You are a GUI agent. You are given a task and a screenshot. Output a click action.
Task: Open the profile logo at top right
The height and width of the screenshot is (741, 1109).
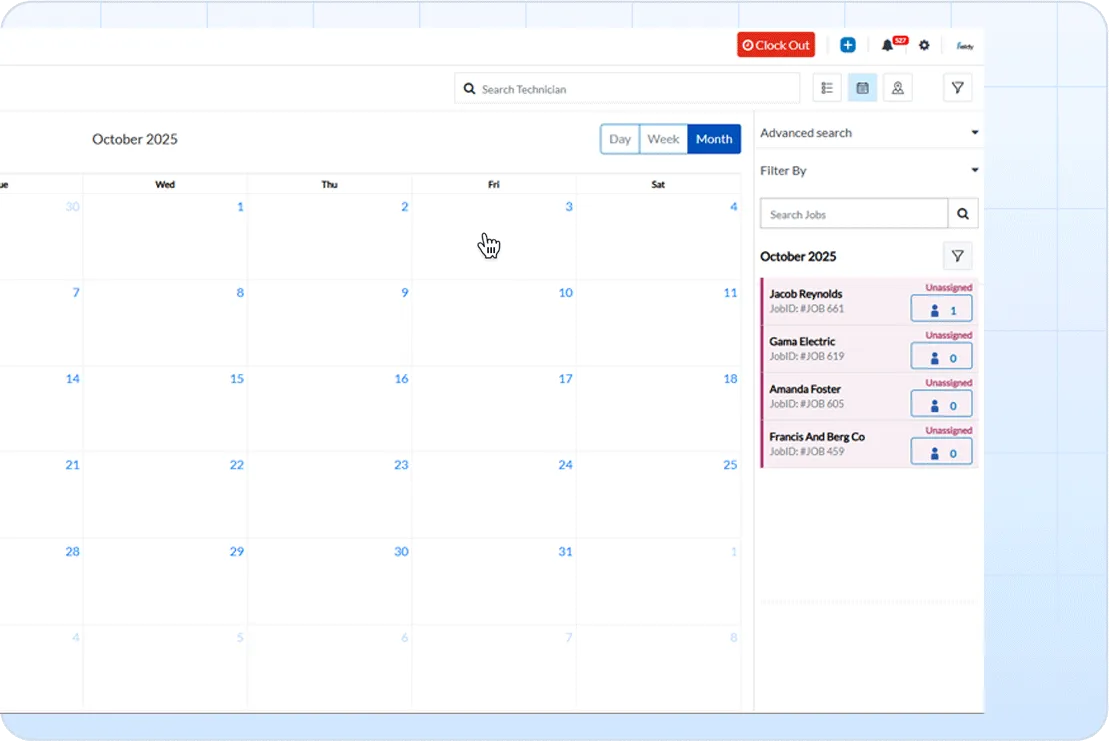tap(965, 46)
